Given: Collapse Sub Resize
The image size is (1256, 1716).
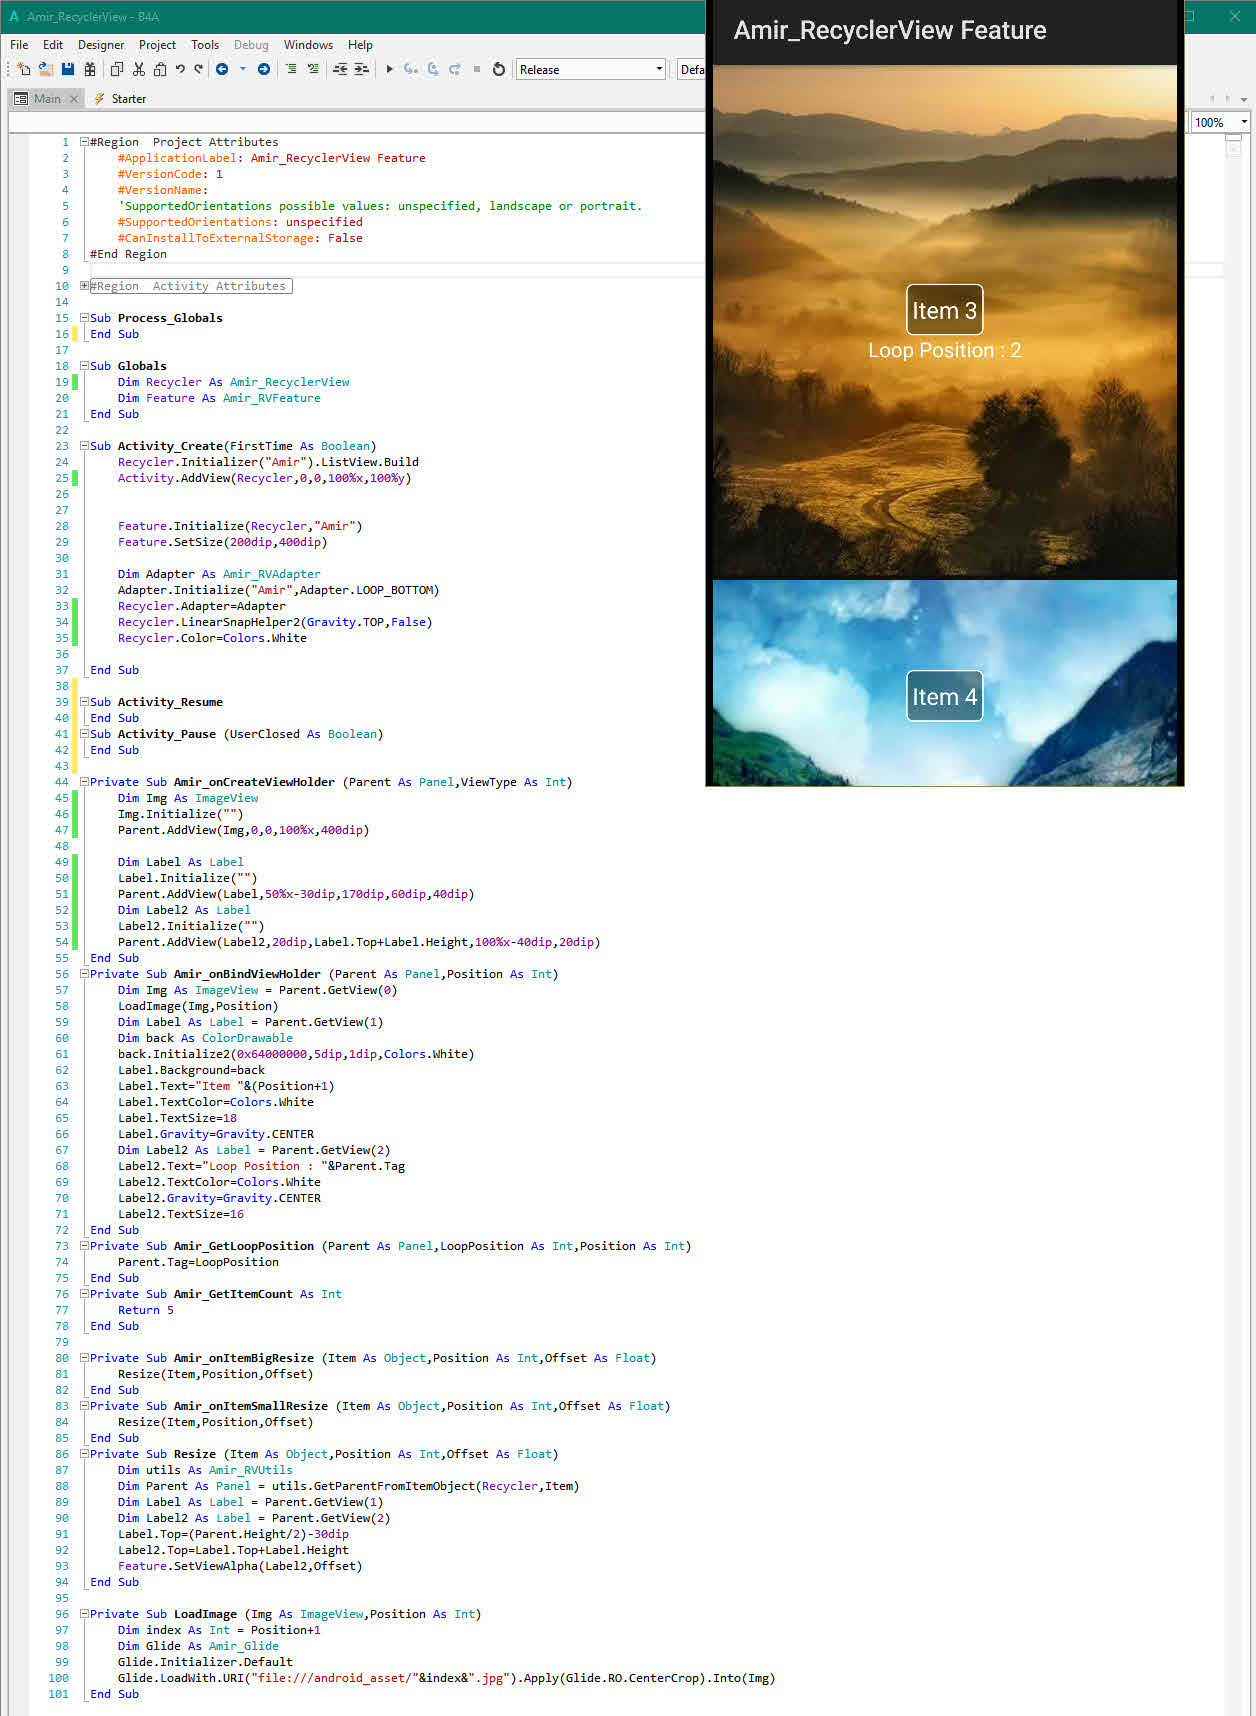Looking at the screenshot, I should coord(85,1454).
